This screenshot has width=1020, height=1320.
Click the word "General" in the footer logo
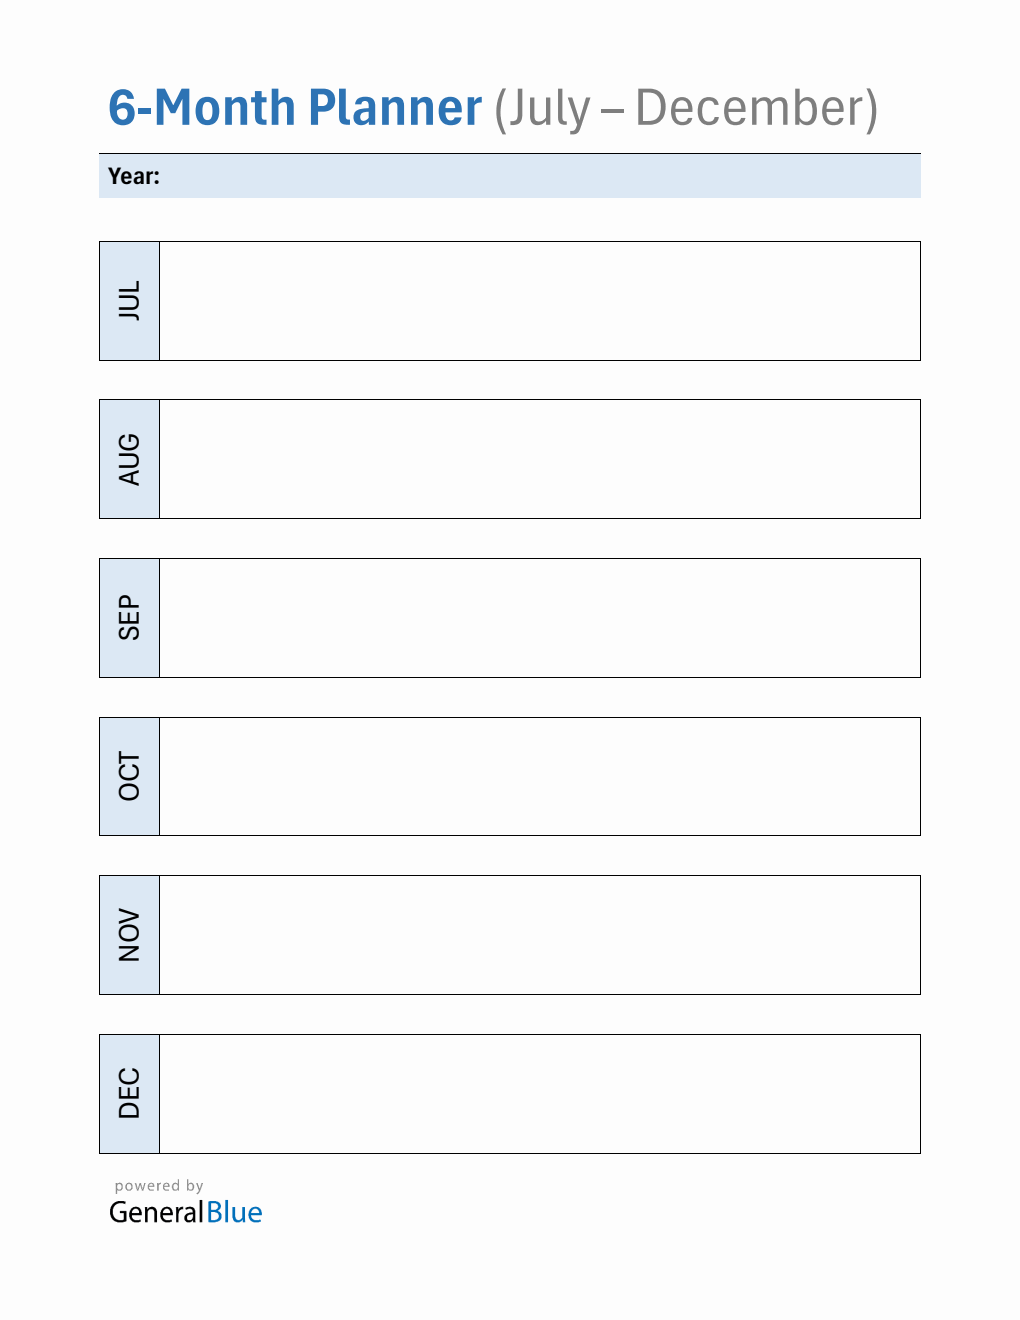[x=156, y=1213]
